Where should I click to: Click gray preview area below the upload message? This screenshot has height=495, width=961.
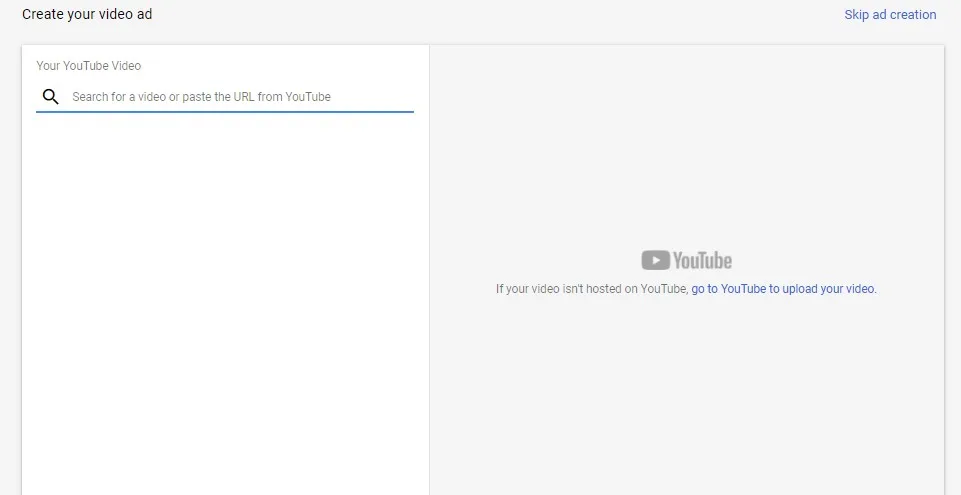click(x=686, y=400)
